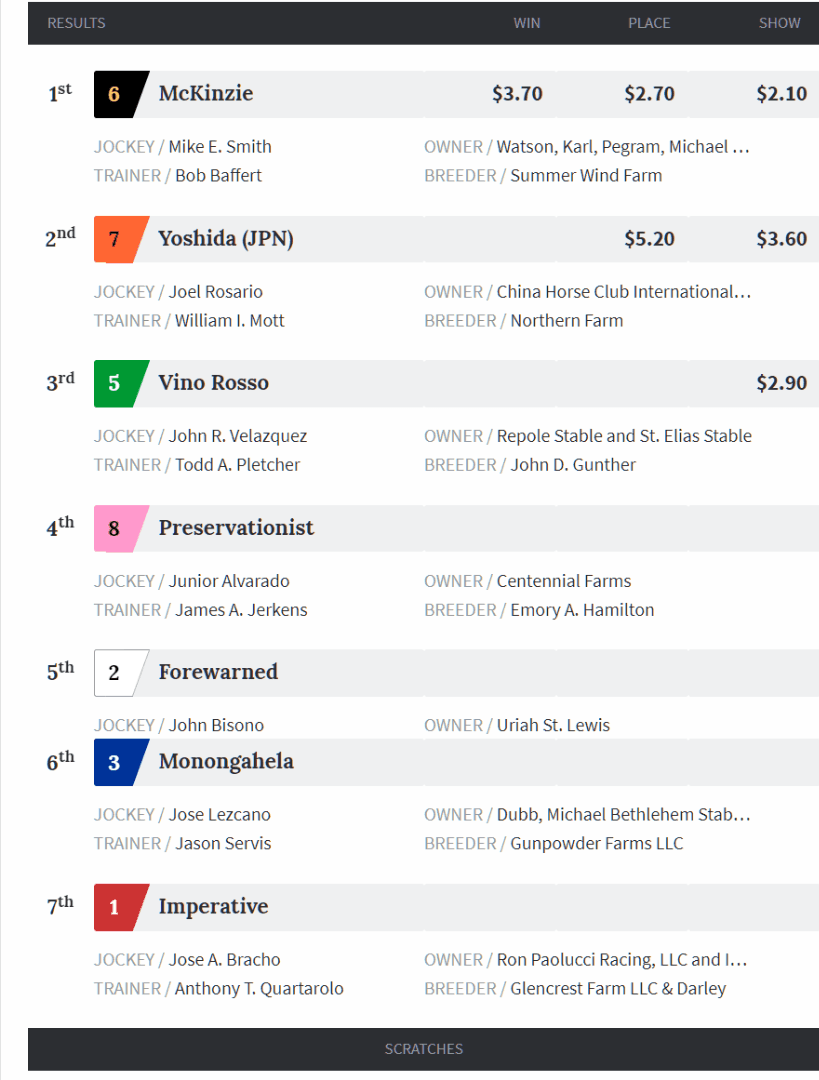Click Yoshida's orange number 7 badge
Screen dimensions: 819x1080
(x=115, y=239)
